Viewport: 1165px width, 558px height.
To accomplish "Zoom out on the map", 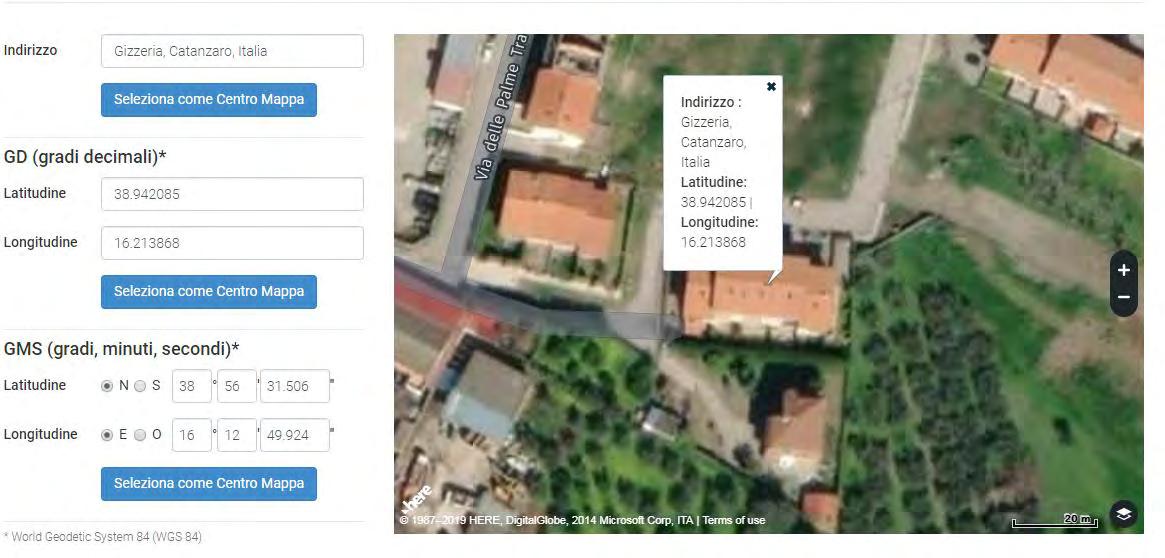I will 1123,297.
